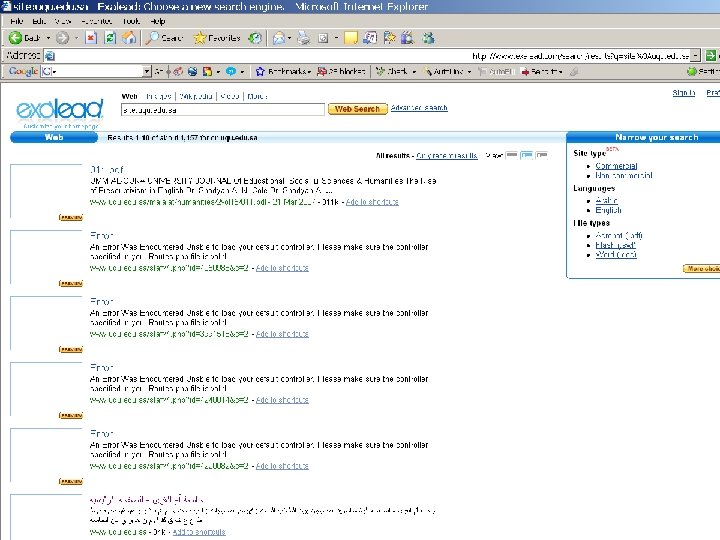Open the View menu
Image resolution: width=720 pixels, height=540 pixels.
click(x=62, y=21)
